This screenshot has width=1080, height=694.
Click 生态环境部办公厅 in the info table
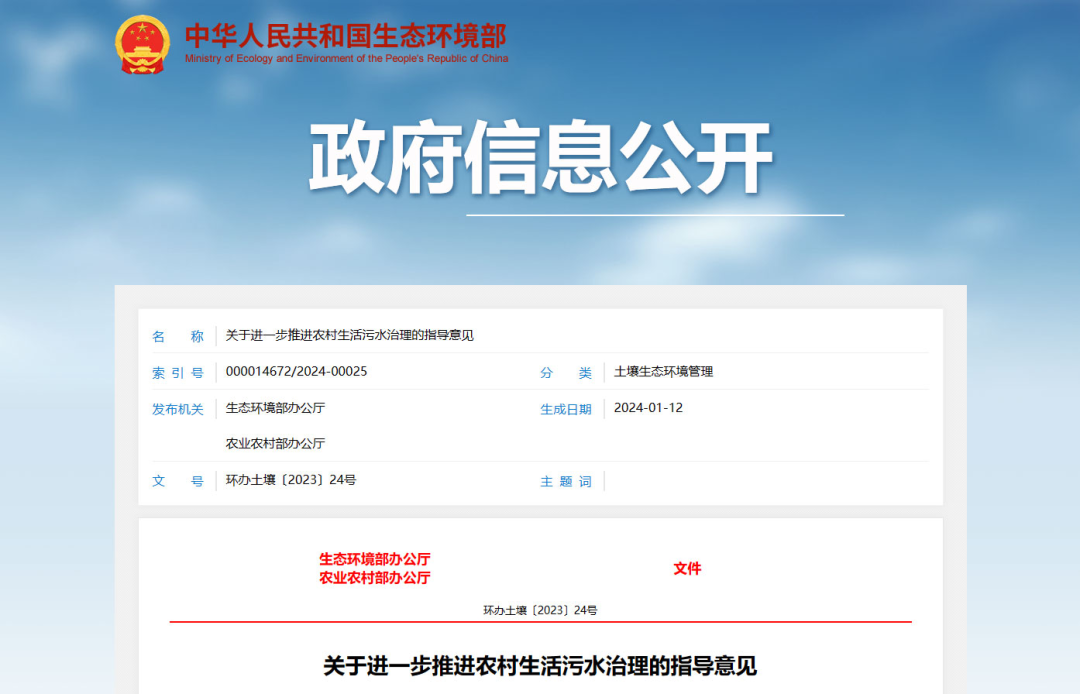pos(275,408)
